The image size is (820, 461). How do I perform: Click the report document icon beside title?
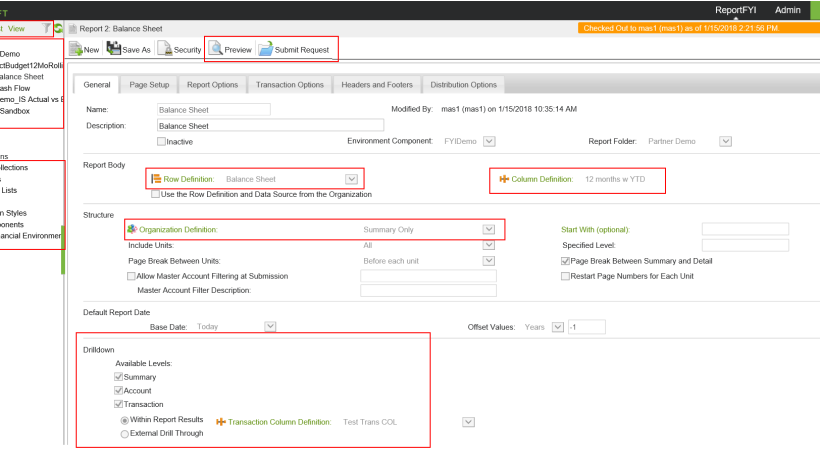click(x=73, y=29)
